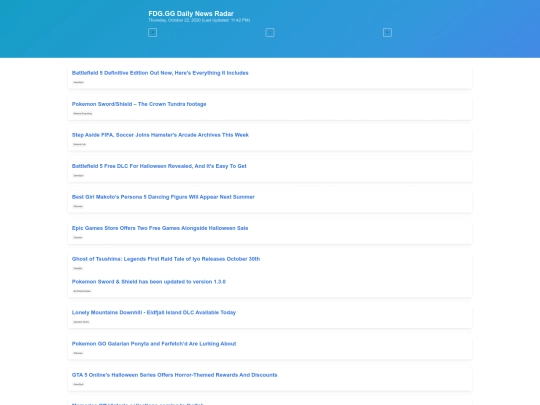540x405 pixels.
Task: Read the Soccer Joins Hamster's Arcade Archives story
Action: pos(160,135)
